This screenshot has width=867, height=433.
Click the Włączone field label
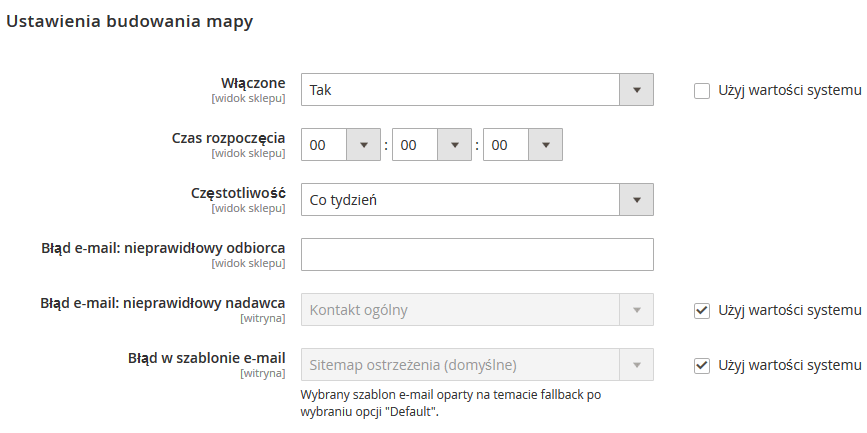[x=253, y=83]
